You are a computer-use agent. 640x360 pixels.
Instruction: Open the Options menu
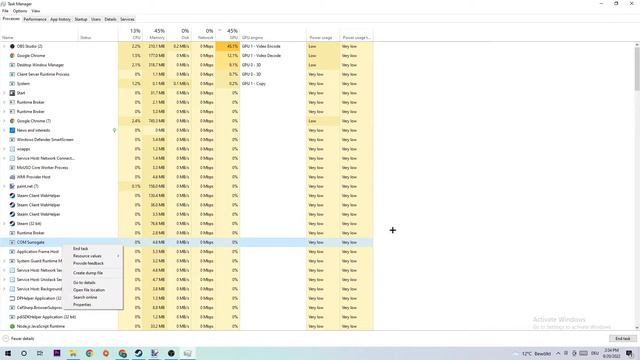(20, 11)
